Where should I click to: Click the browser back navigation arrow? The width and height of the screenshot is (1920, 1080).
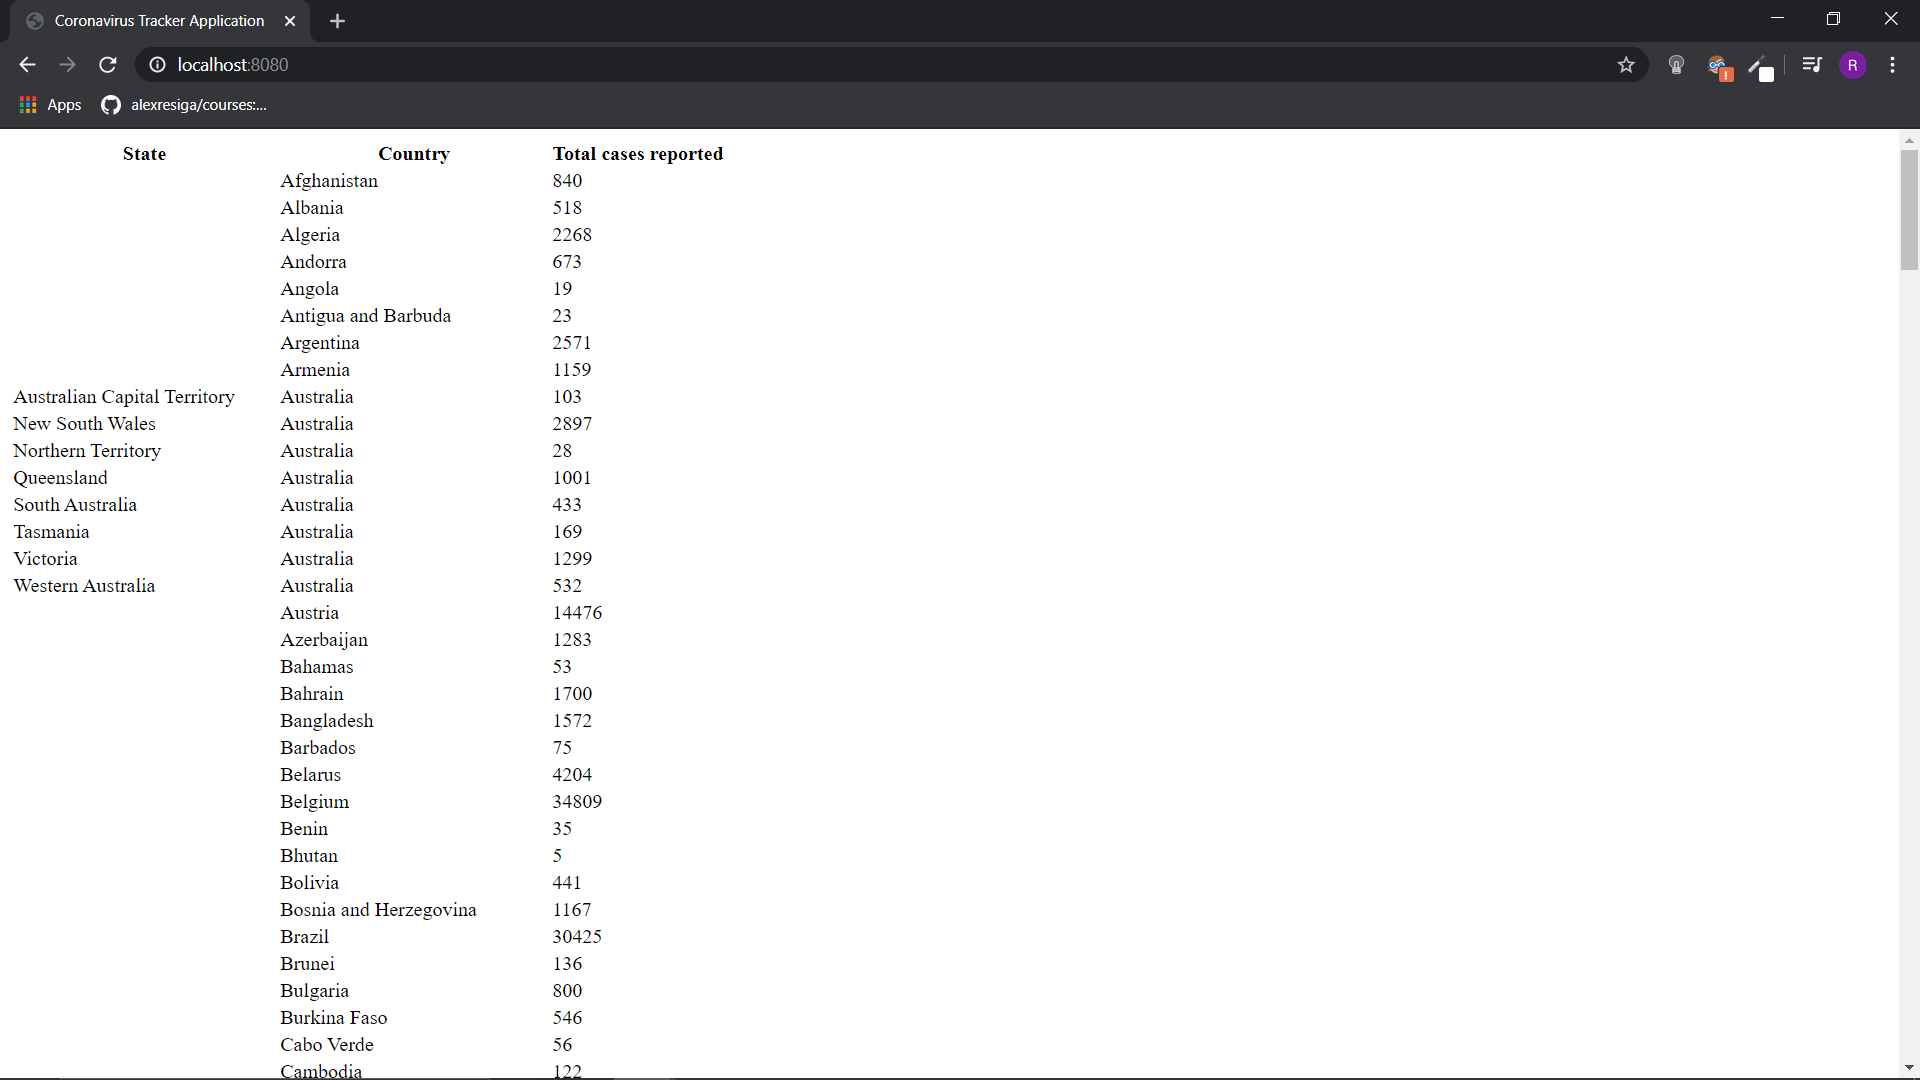coord(28,63)
